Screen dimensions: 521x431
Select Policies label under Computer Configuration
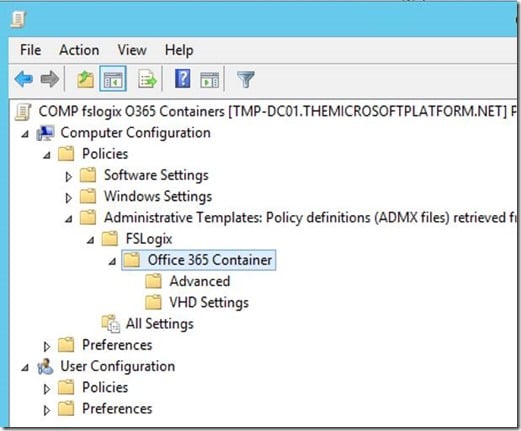coord(105,154)
